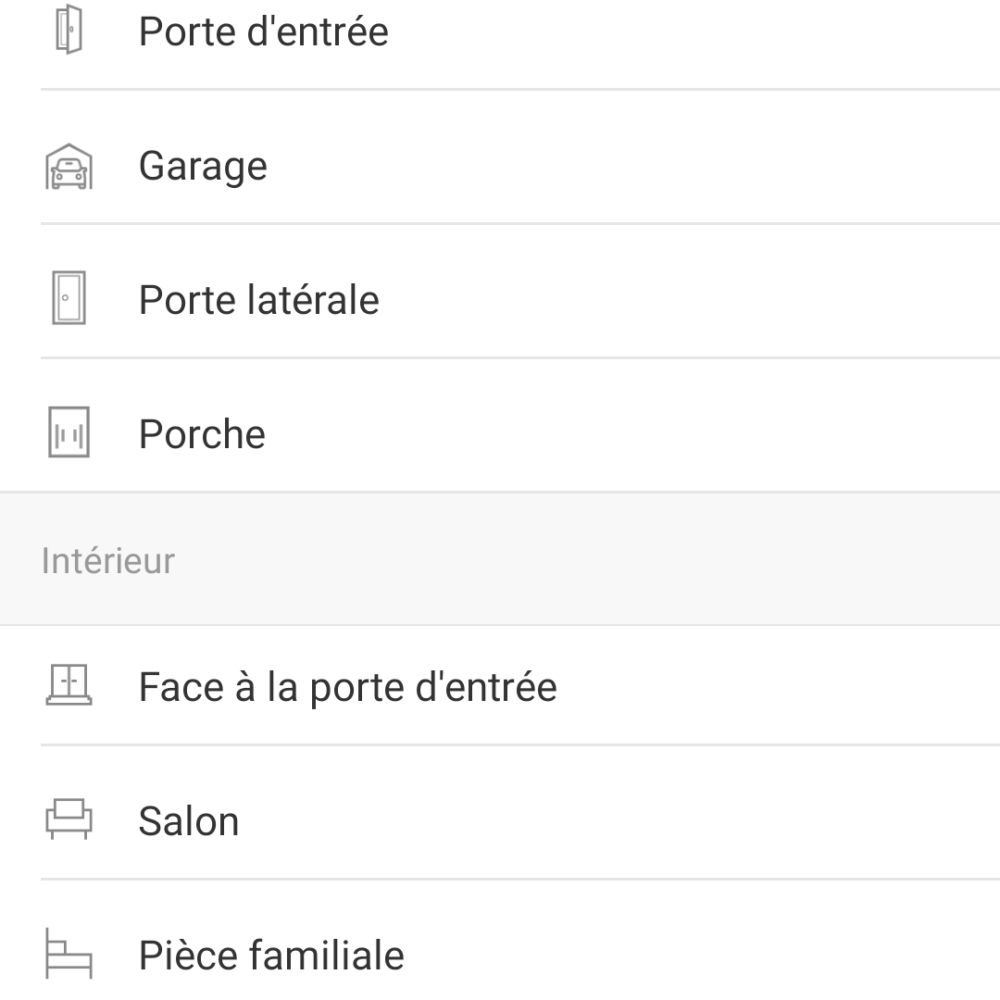Choose the Garage text label
The width and height of the screenshot is (1000, 1000).
203,166
